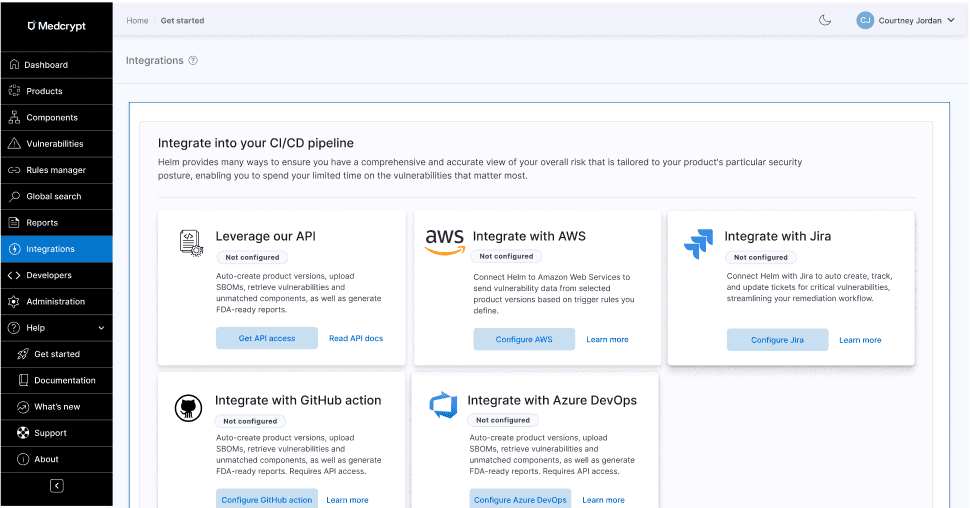The width and height of the screenshot is (970, 508).
Task: Click the Get API access button
Action: (x=267, y=338)
